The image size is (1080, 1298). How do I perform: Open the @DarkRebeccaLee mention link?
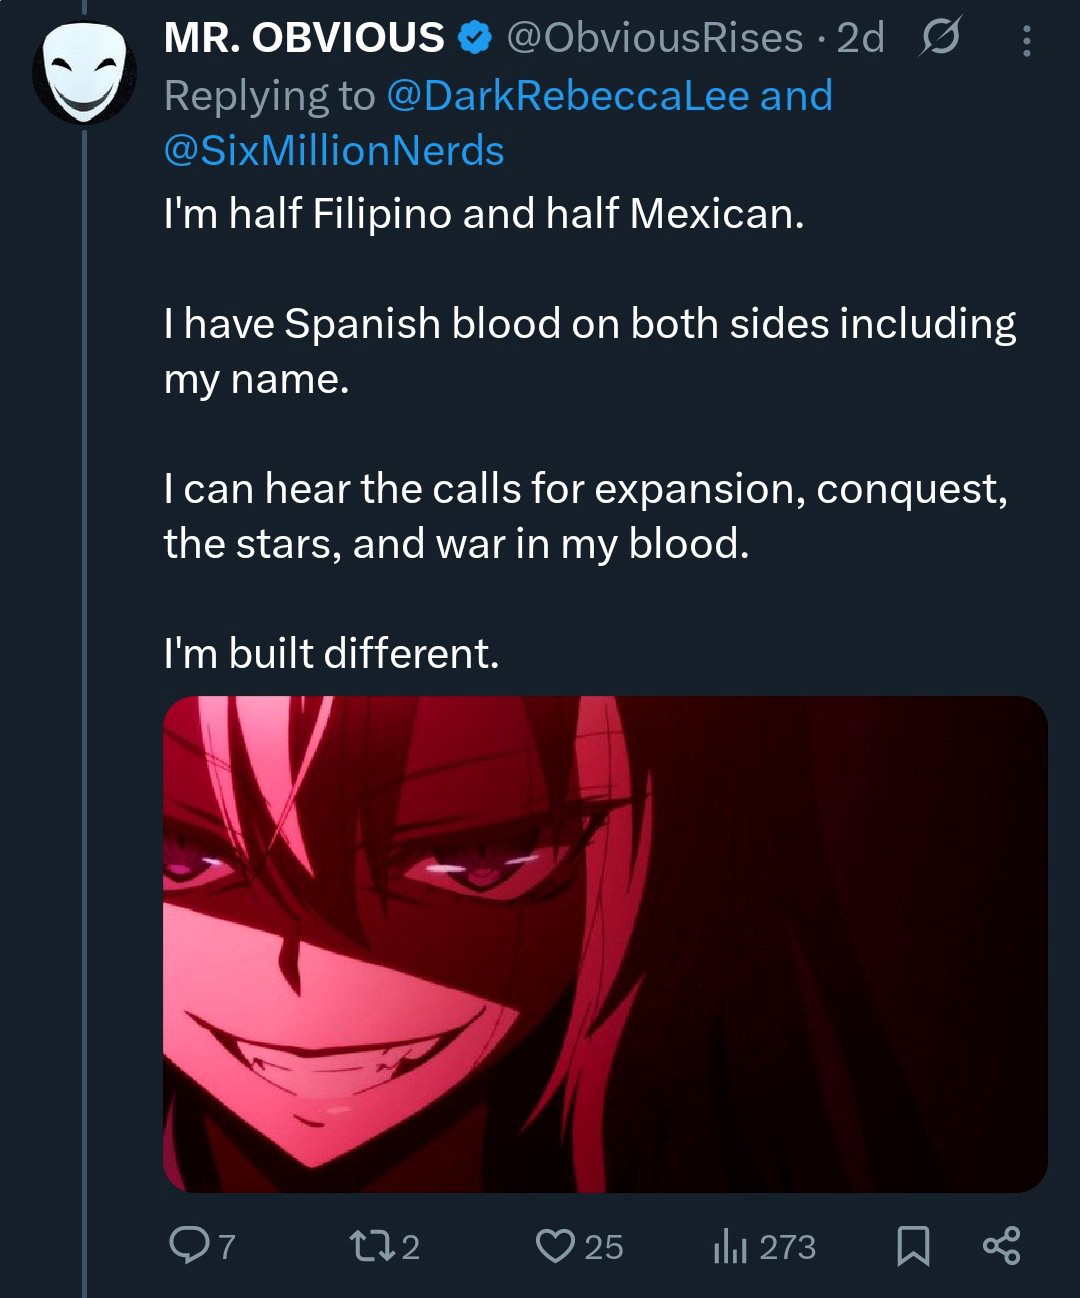[567, 96]
